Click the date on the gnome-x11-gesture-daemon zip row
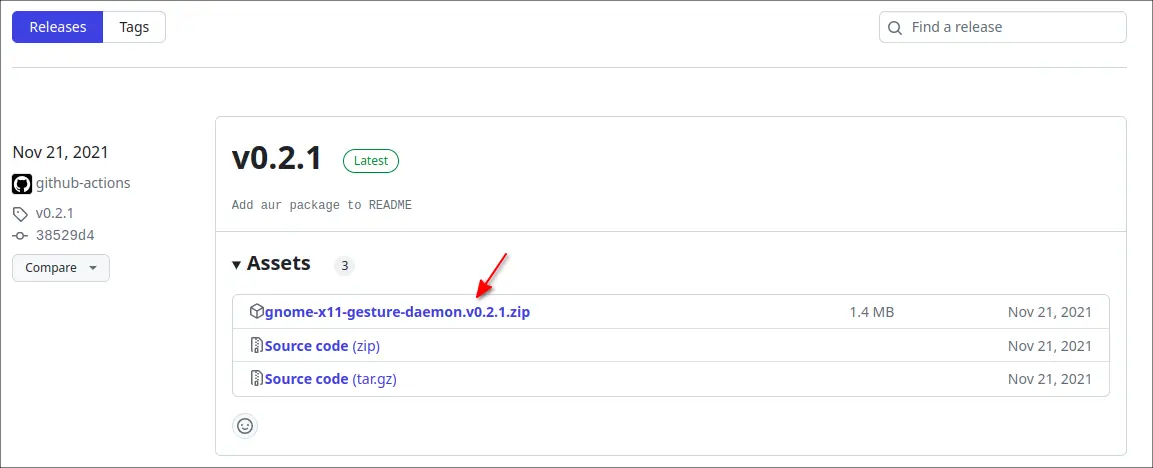The width and height of the screenshot is (1153, 468). click(x=1050, y=312)
